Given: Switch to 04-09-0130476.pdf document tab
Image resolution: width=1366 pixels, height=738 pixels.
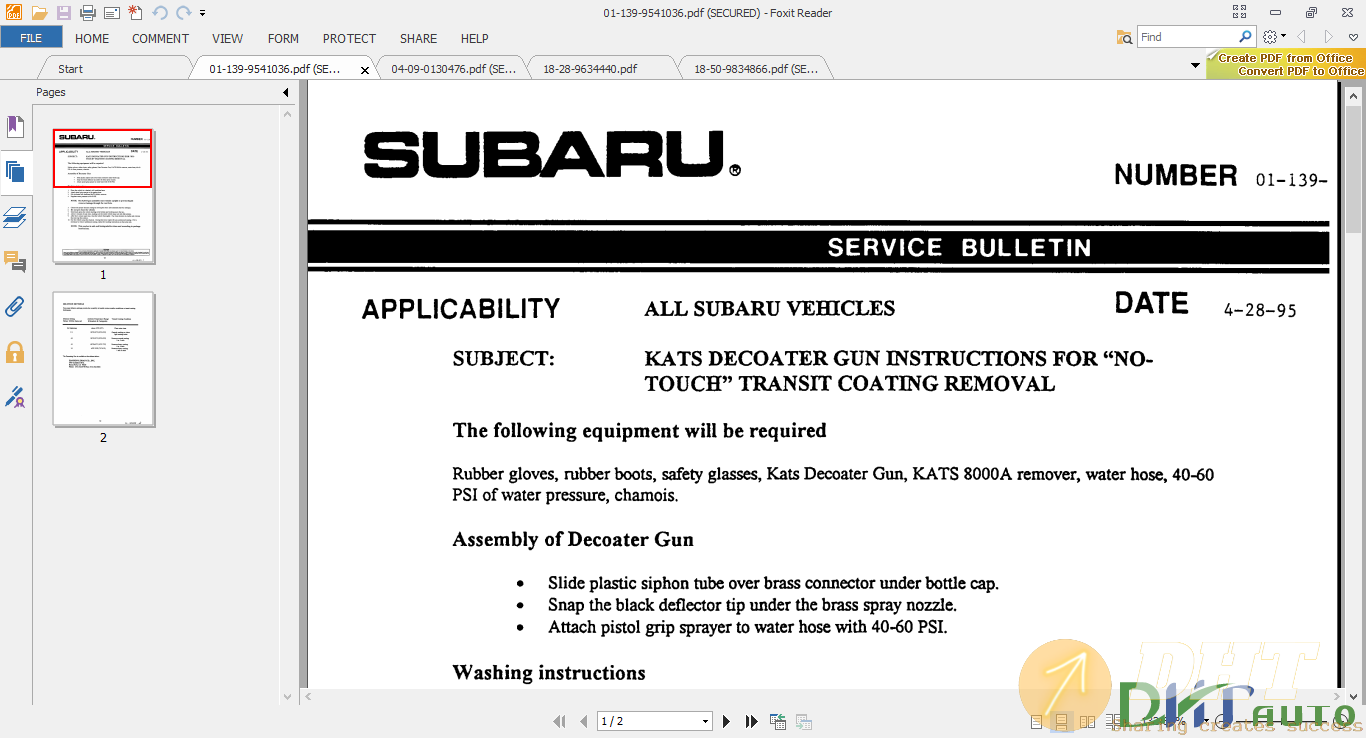Looking at the screenshot, I should point(453,69).
